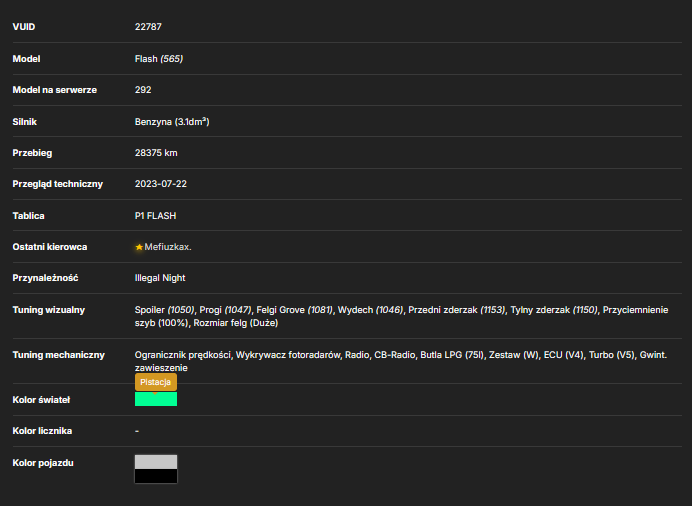Click Wydech (1046) tuning entry
The height and width of the screenshot is (506, 692).
click(x=370, y=310)
